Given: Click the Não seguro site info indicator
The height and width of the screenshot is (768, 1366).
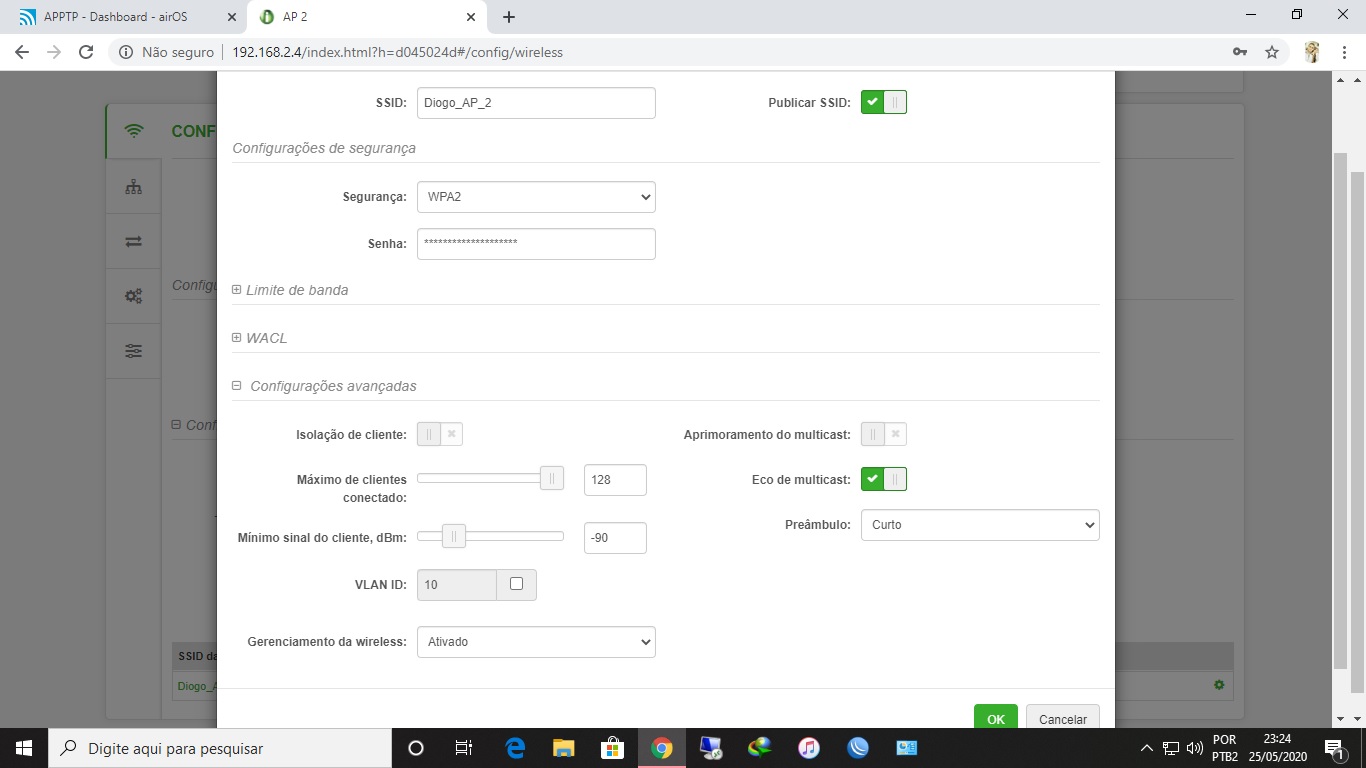Looking at the screenshot, I should coord(166,52).
